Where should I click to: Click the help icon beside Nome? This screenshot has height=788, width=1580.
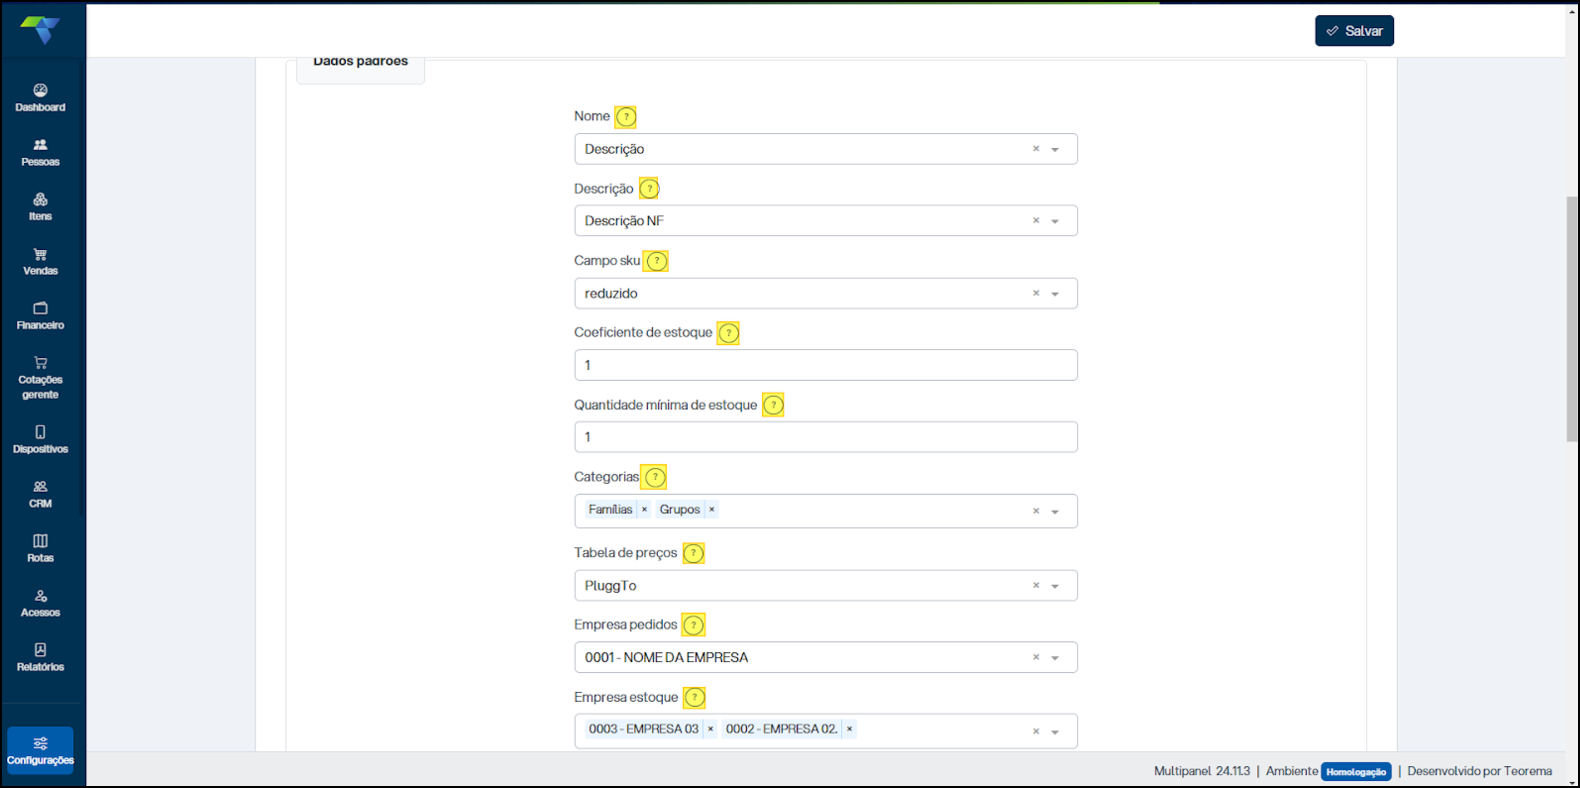(x=626, y=117)
